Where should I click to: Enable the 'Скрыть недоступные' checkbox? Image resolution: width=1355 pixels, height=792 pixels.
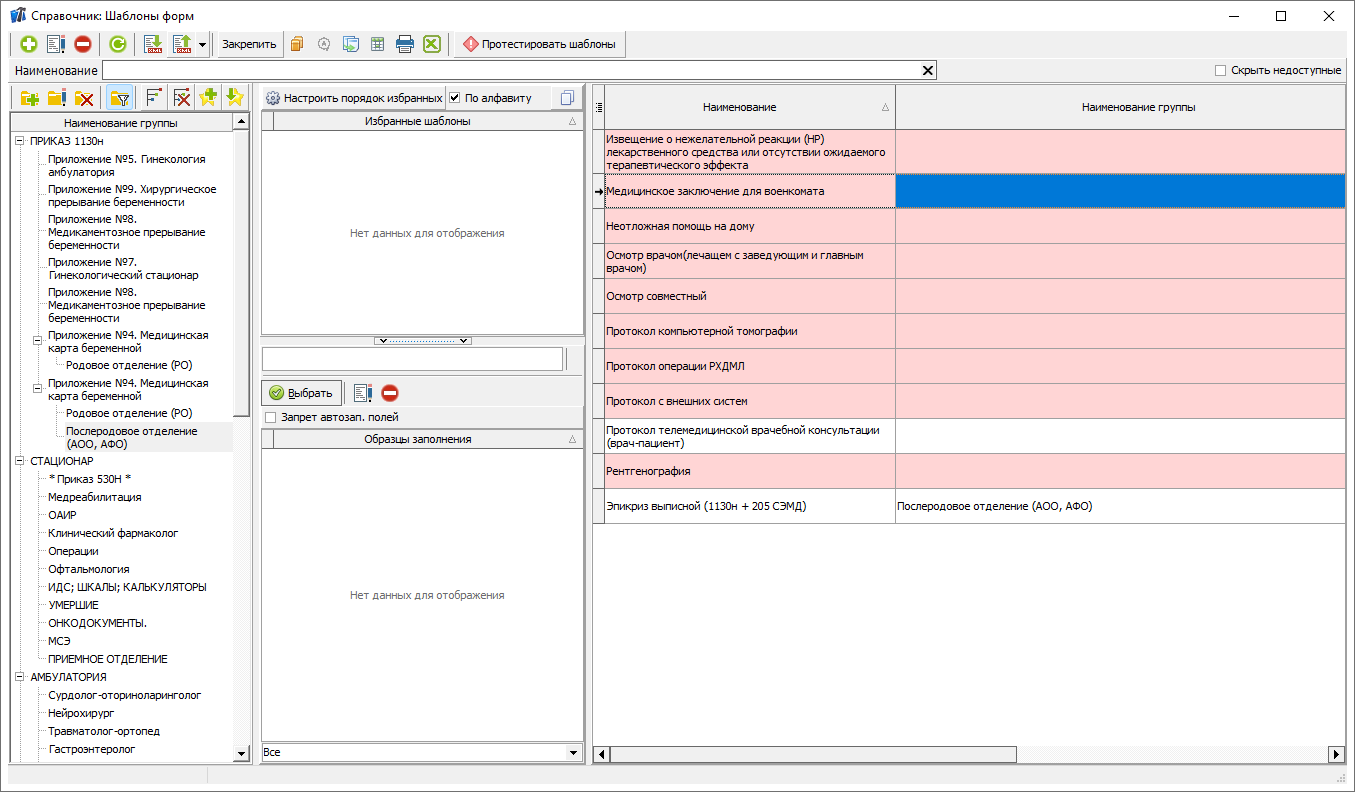[x=1220, y=70]
